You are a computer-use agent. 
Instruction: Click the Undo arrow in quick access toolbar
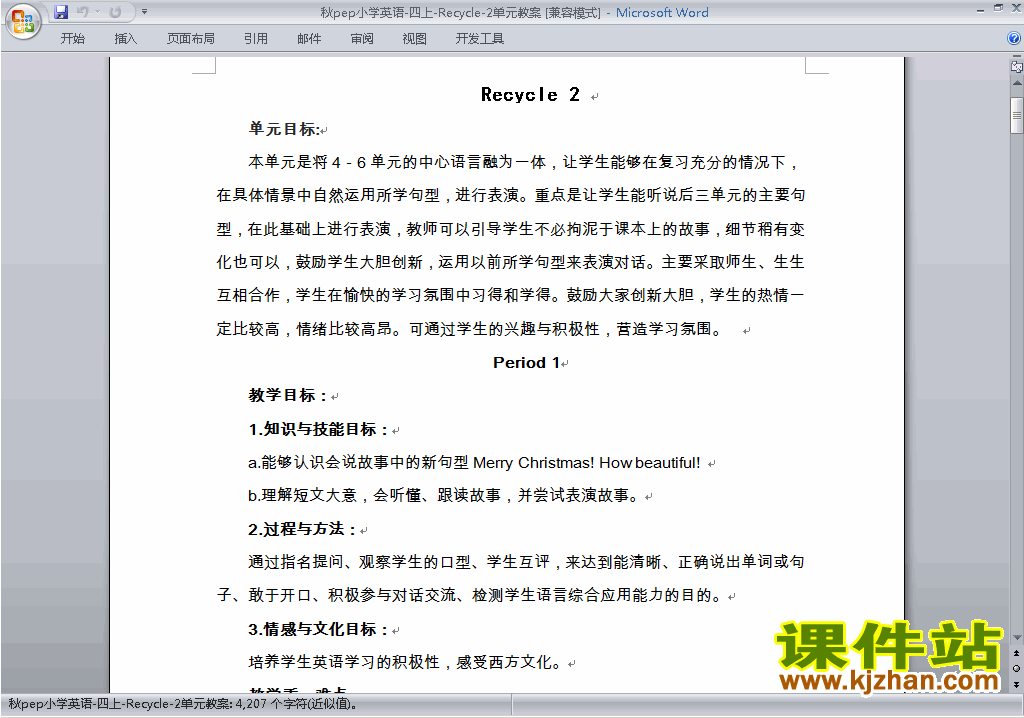point(82,12)
